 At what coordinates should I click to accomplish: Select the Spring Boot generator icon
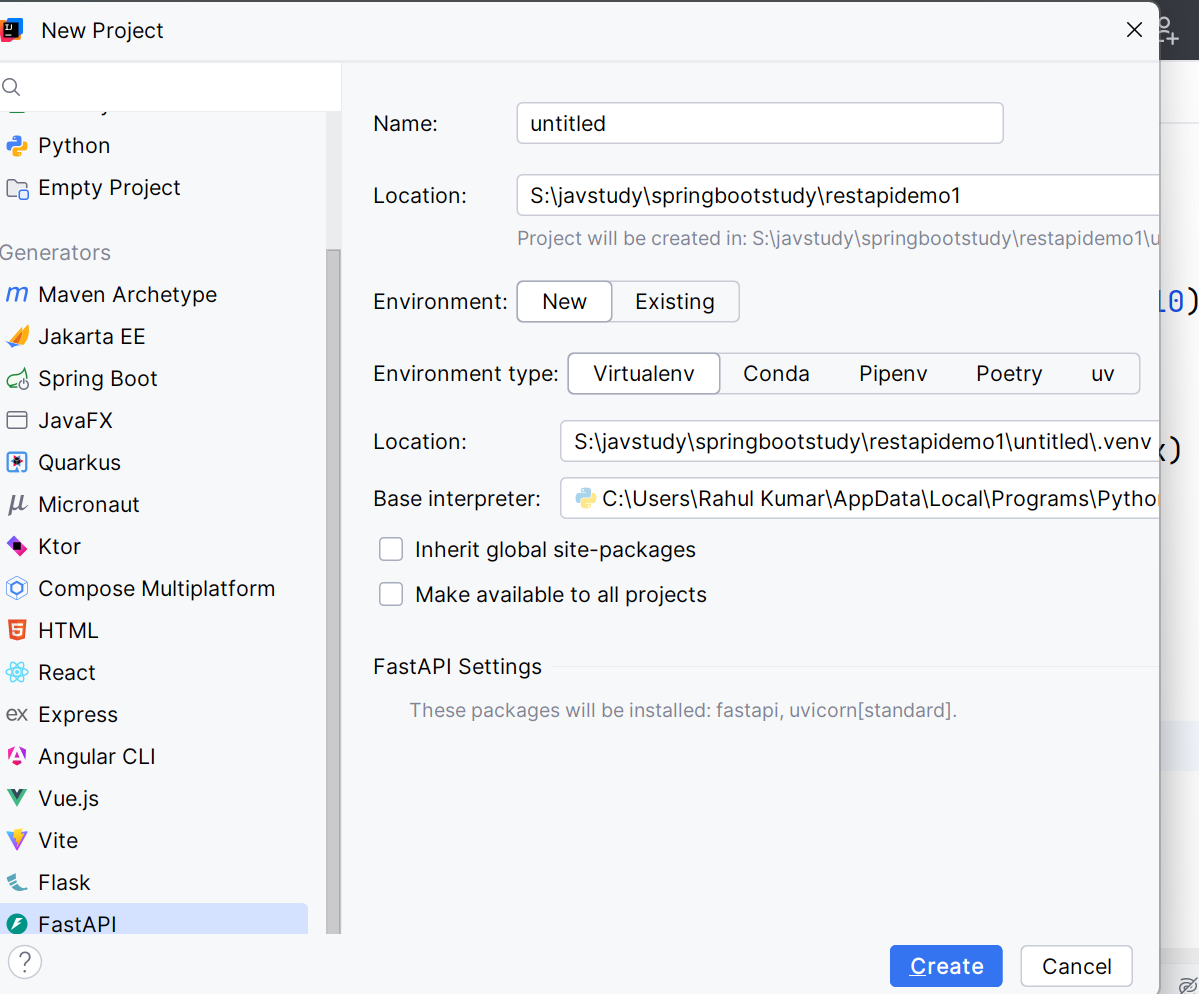(17, 379)
